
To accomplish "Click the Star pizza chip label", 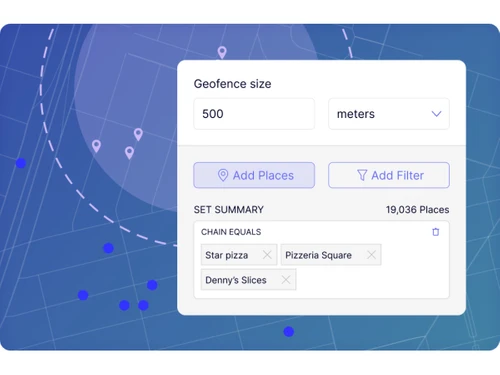I will click(x=227, y=255).
